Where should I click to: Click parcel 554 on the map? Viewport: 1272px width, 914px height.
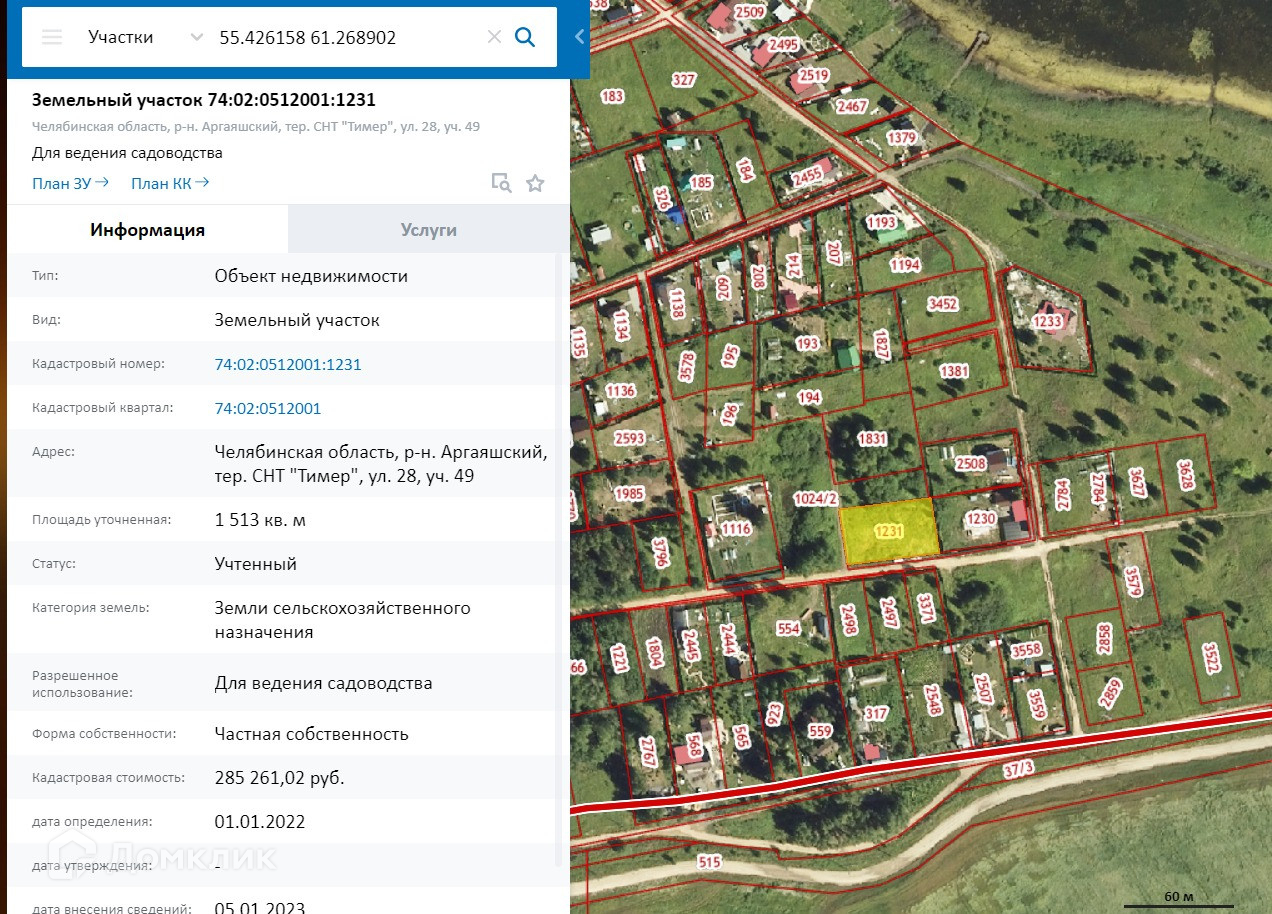tap(788, 628)
